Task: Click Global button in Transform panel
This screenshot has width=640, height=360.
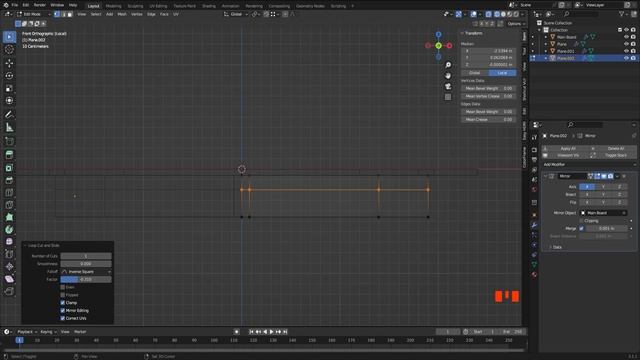Action: click(x=475, y=73)
